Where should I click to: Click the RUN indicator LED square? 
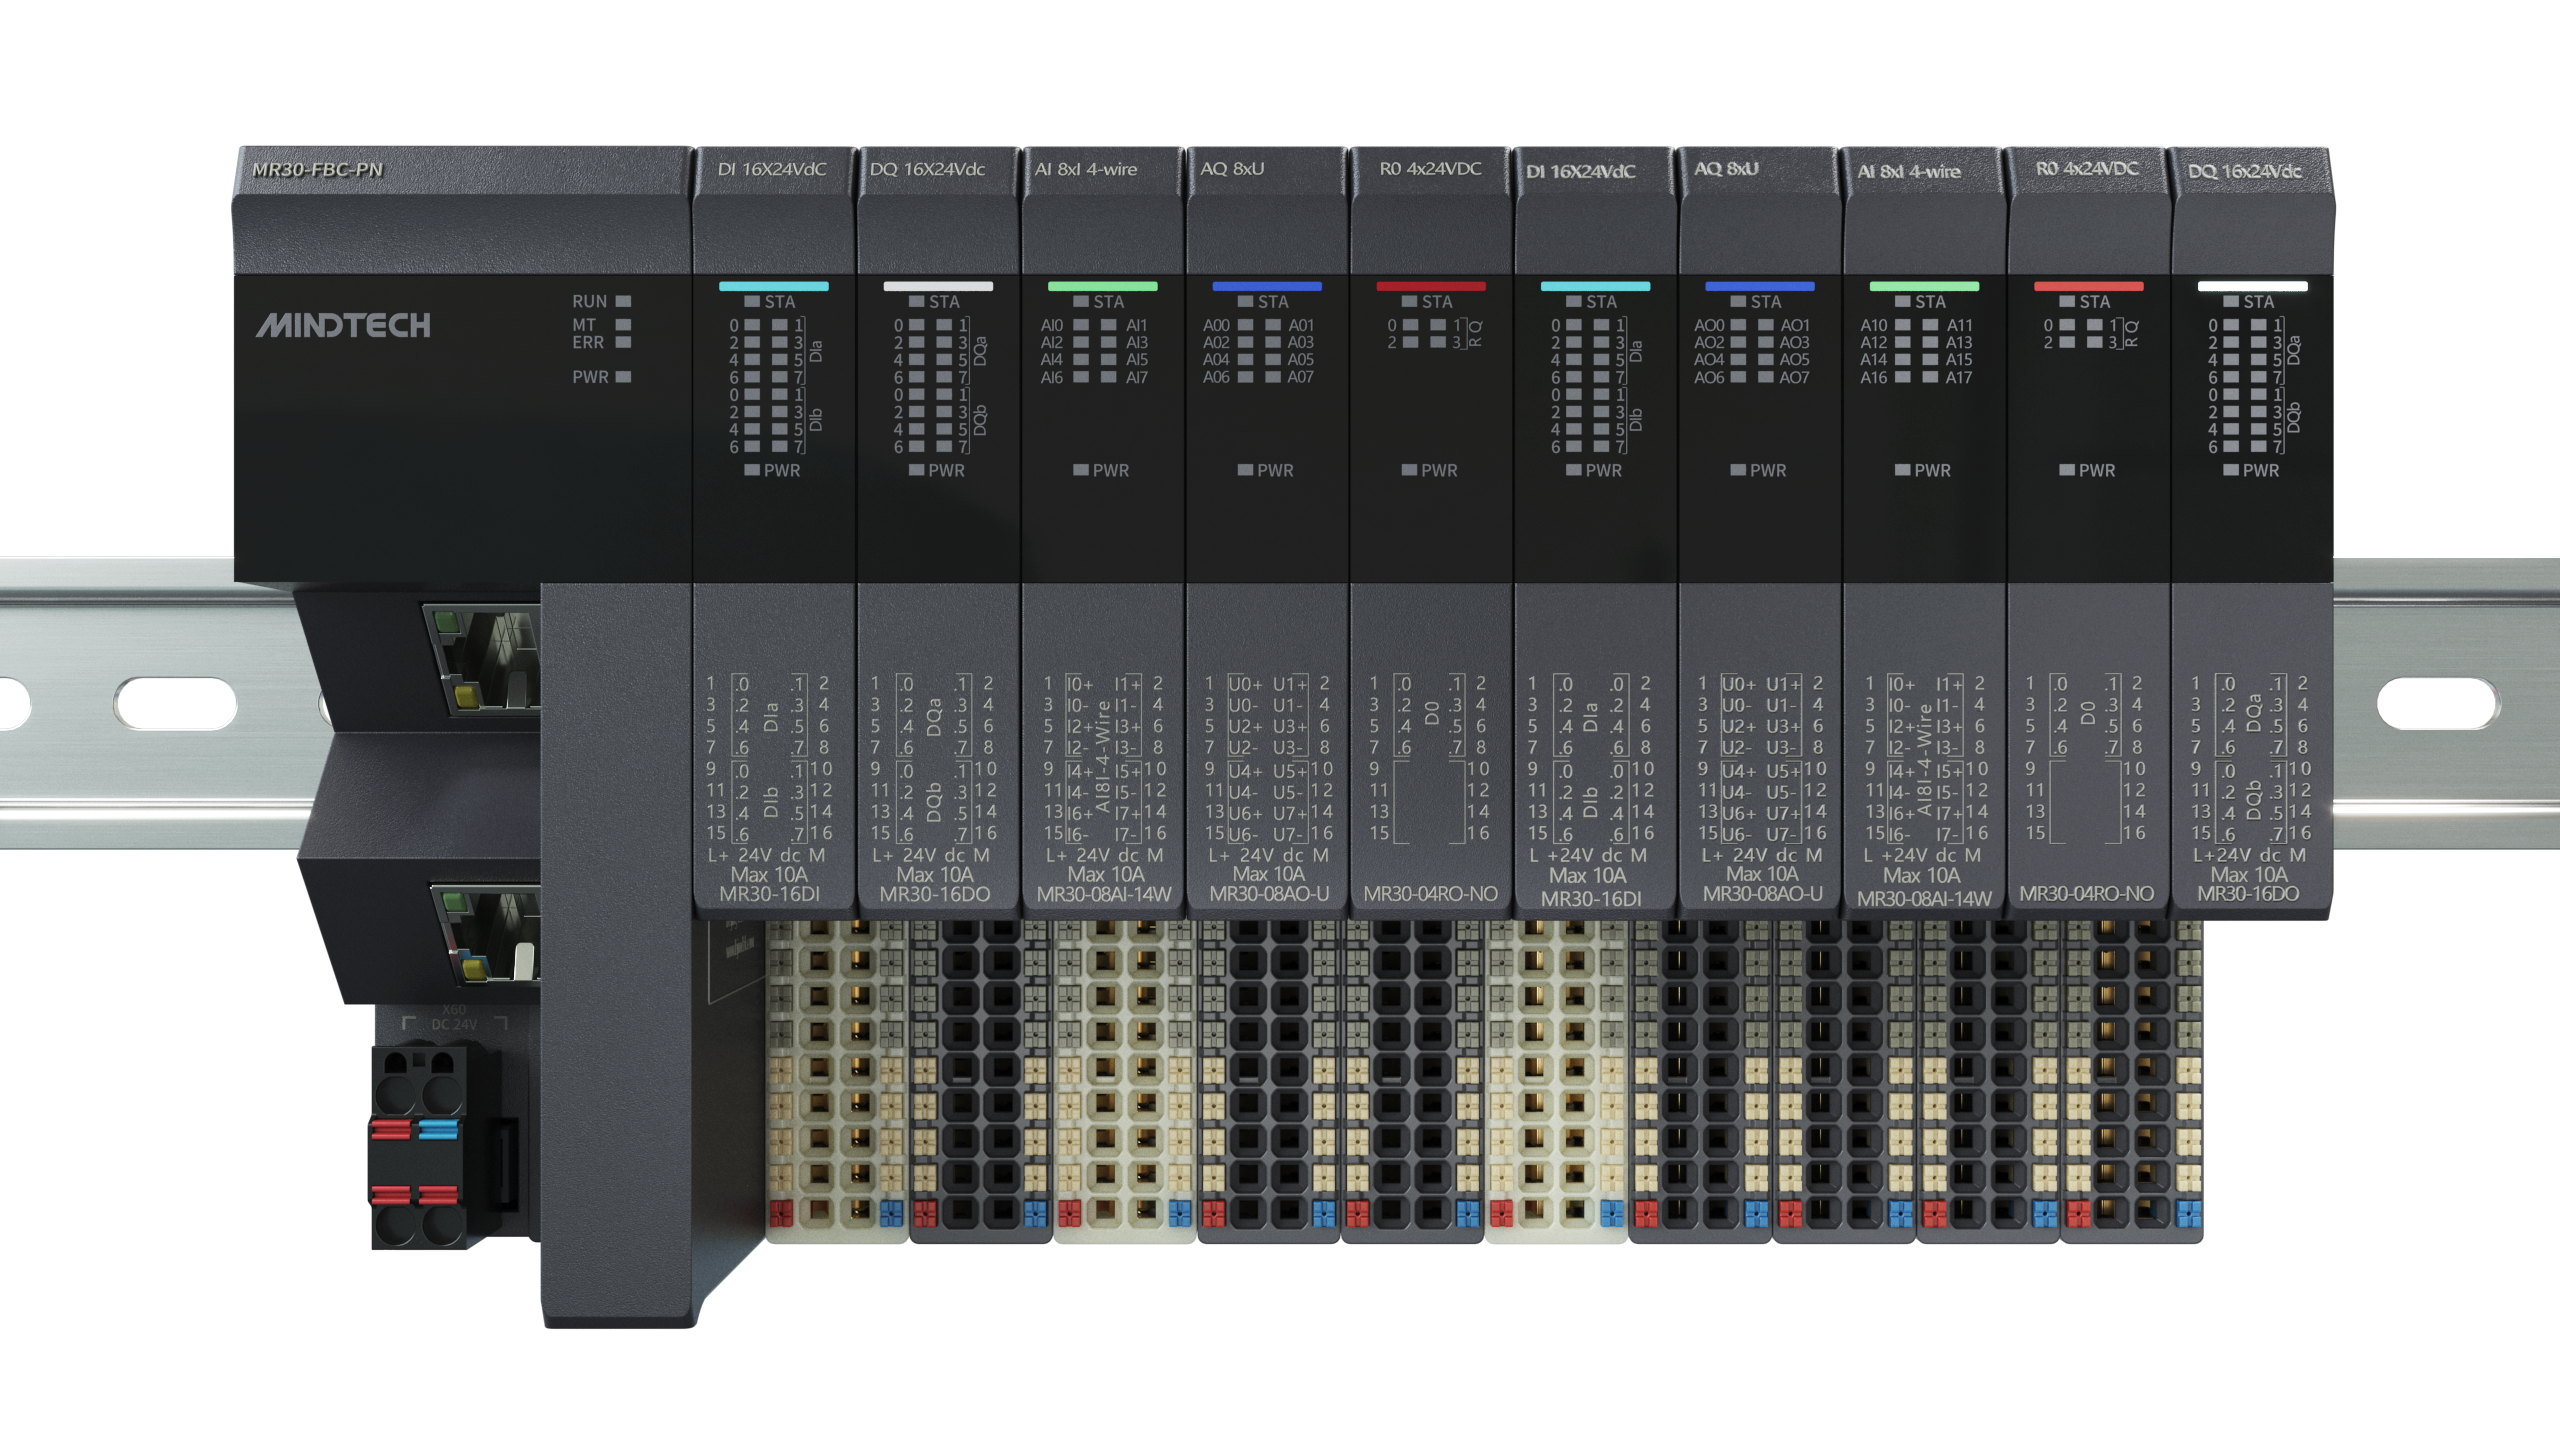point(623,301)
